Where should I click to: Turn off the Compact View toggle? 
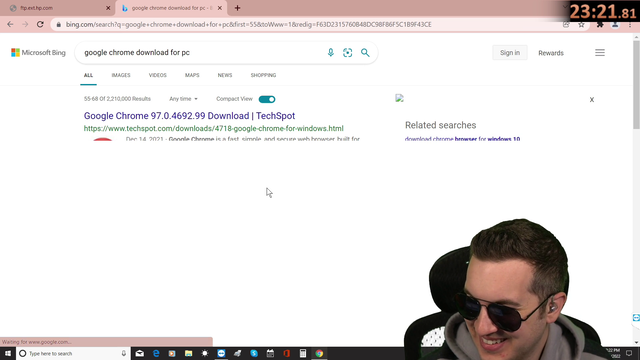click(267, 99)
